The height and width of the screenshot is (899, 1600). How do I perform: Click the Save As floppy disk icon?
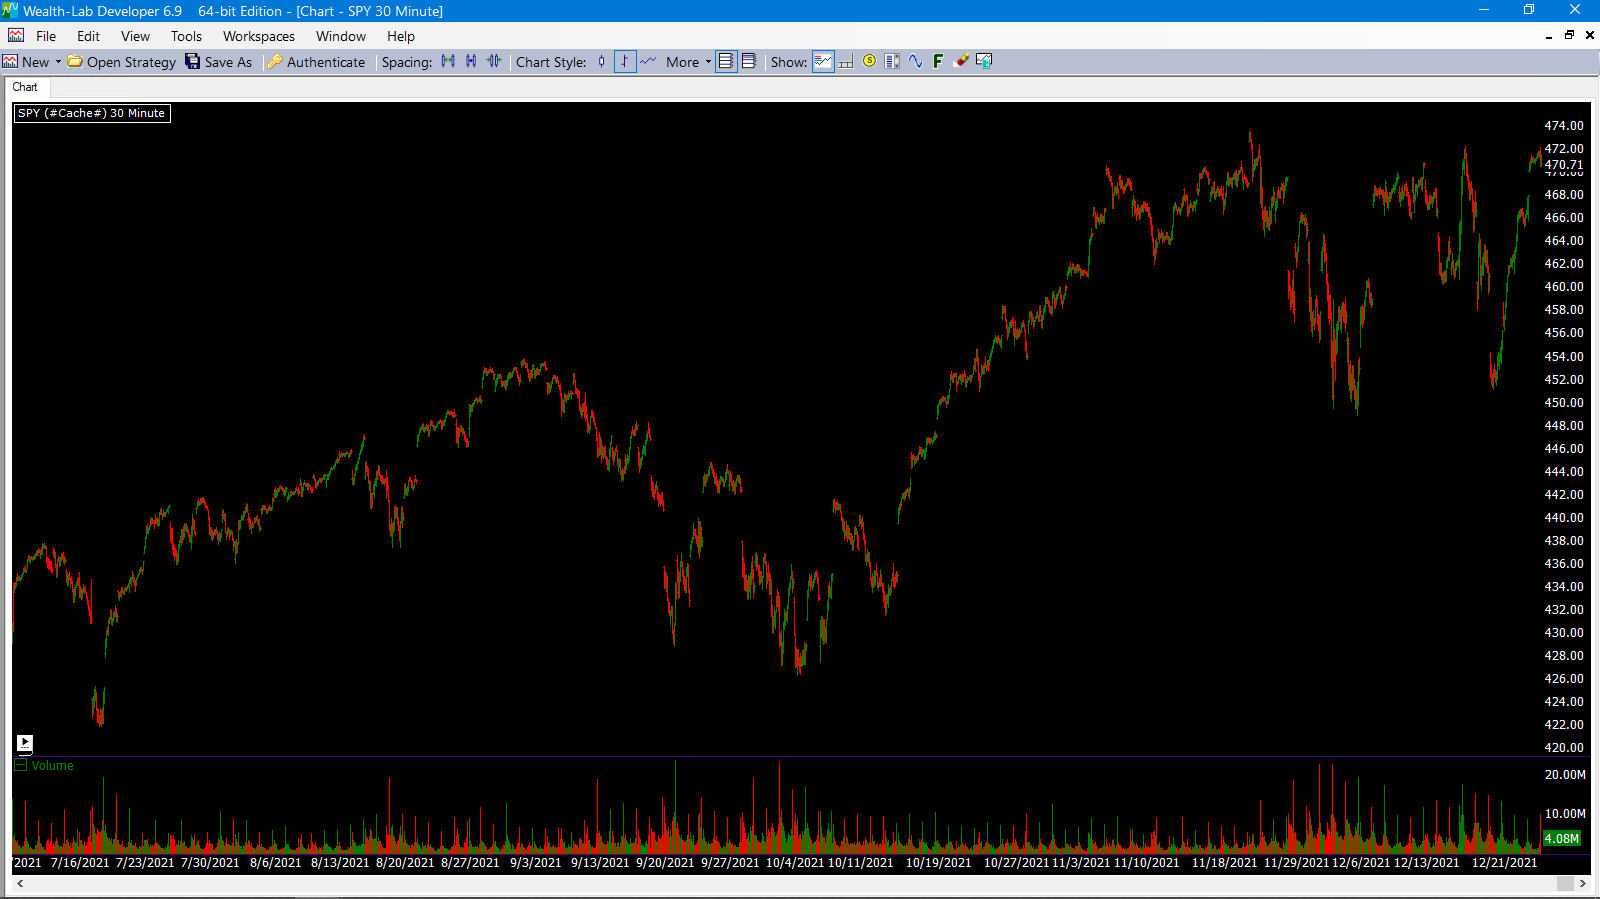(193, 61)
